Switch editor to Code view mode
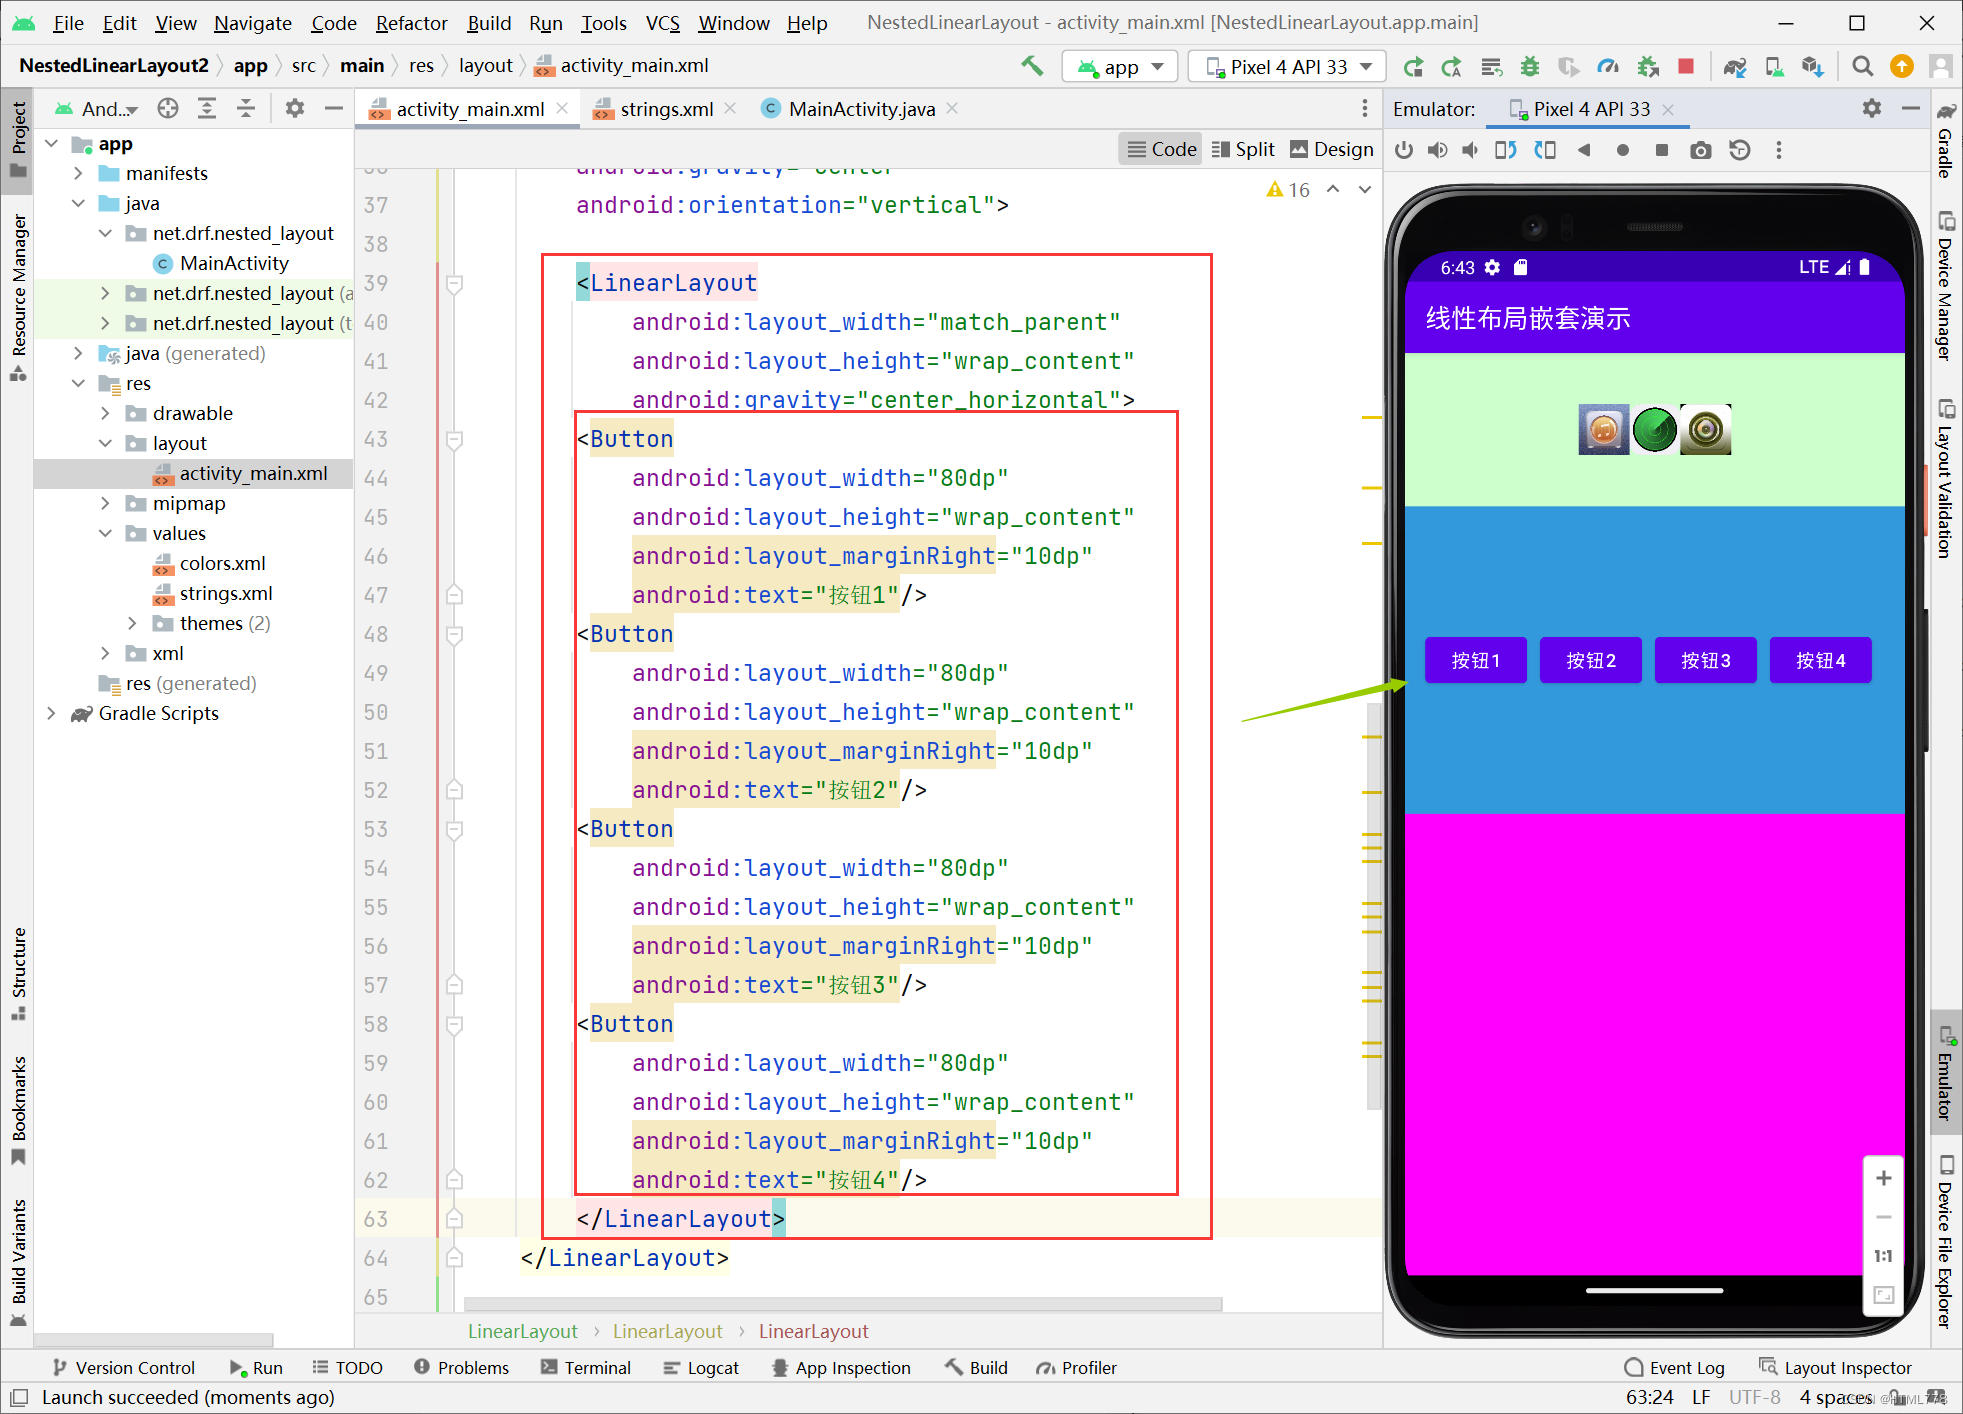Screen dimensions: 1963x1414 tap(1161, 149)
